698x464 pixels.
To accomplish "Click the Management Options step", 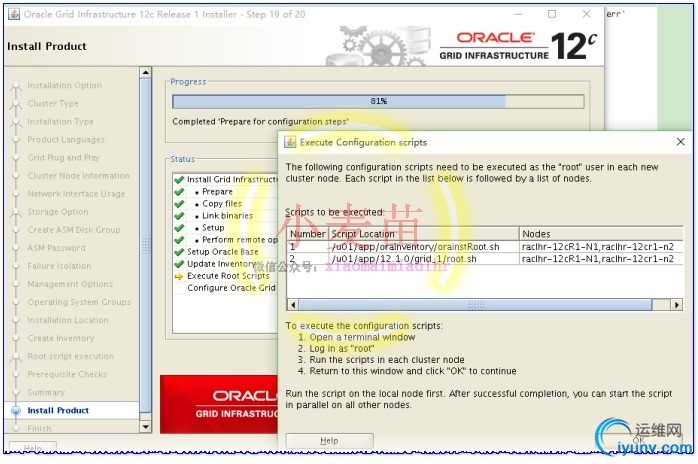I will pyautogui.click(x=70, y=284).
